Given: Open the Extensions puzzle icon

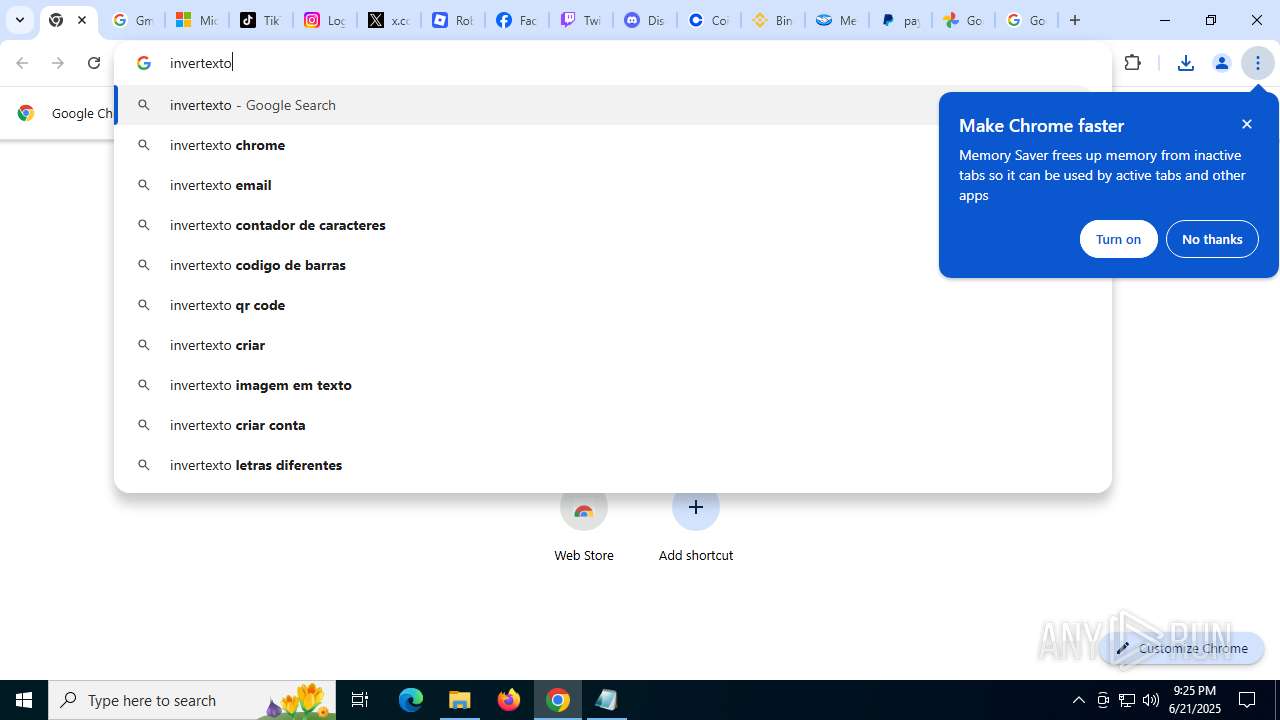Looking at the screenshot, I should coord(1133,63).
